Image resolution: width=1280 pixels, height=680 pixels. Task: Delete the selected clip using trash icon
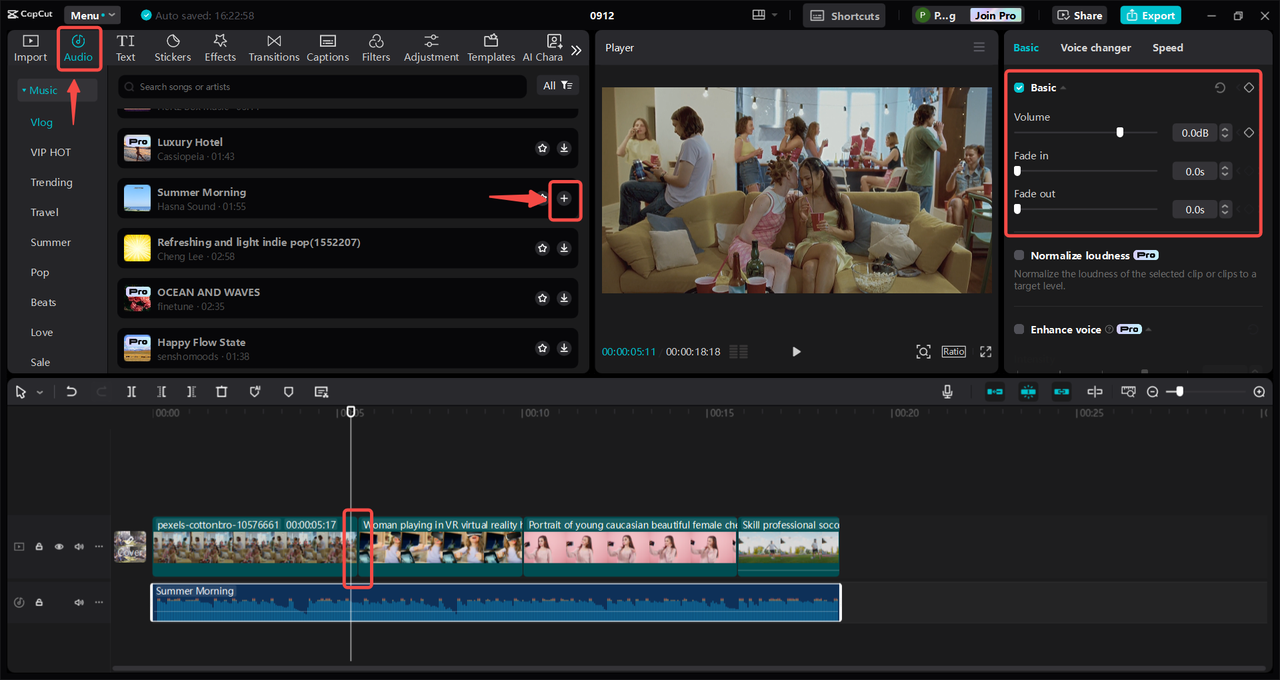click(x=222, y=392)
